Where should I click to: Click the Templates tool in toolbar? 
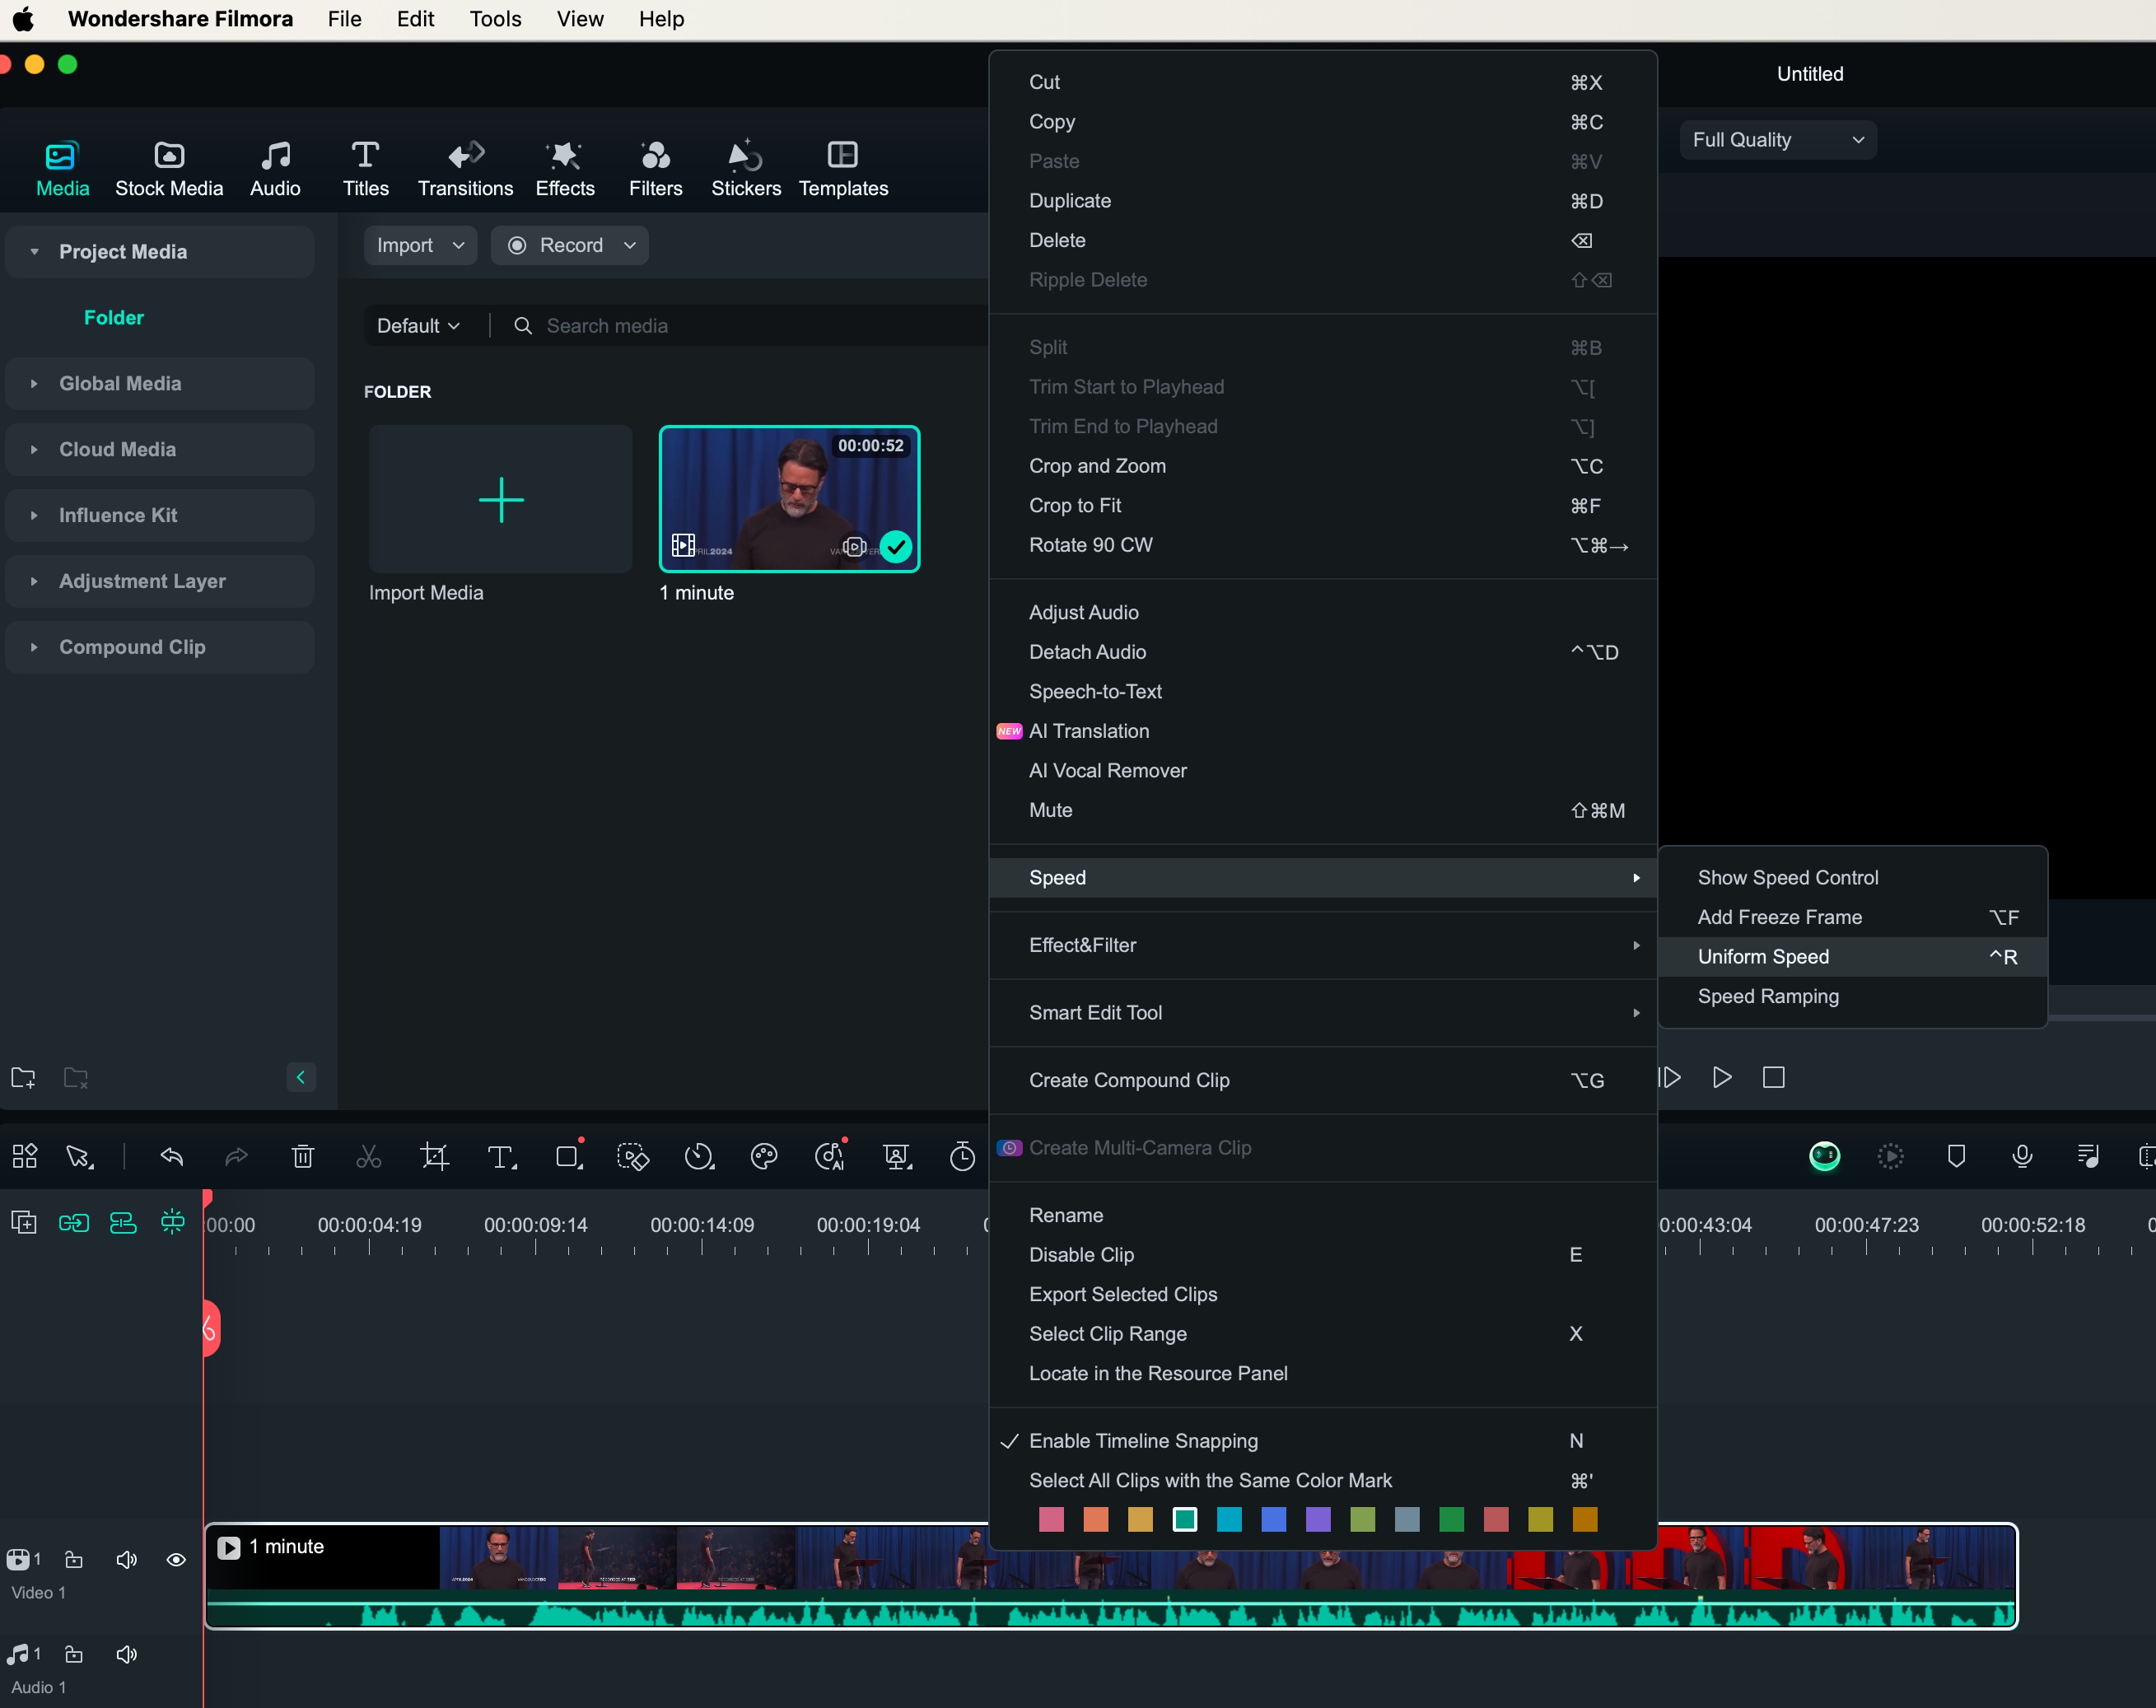coord(843,166)
